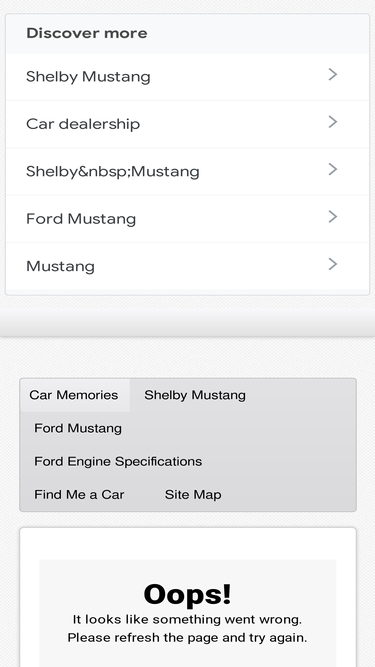
Task: Select the Shelby&nbsp;Mustang list entry text
Action: click(113, 171)
